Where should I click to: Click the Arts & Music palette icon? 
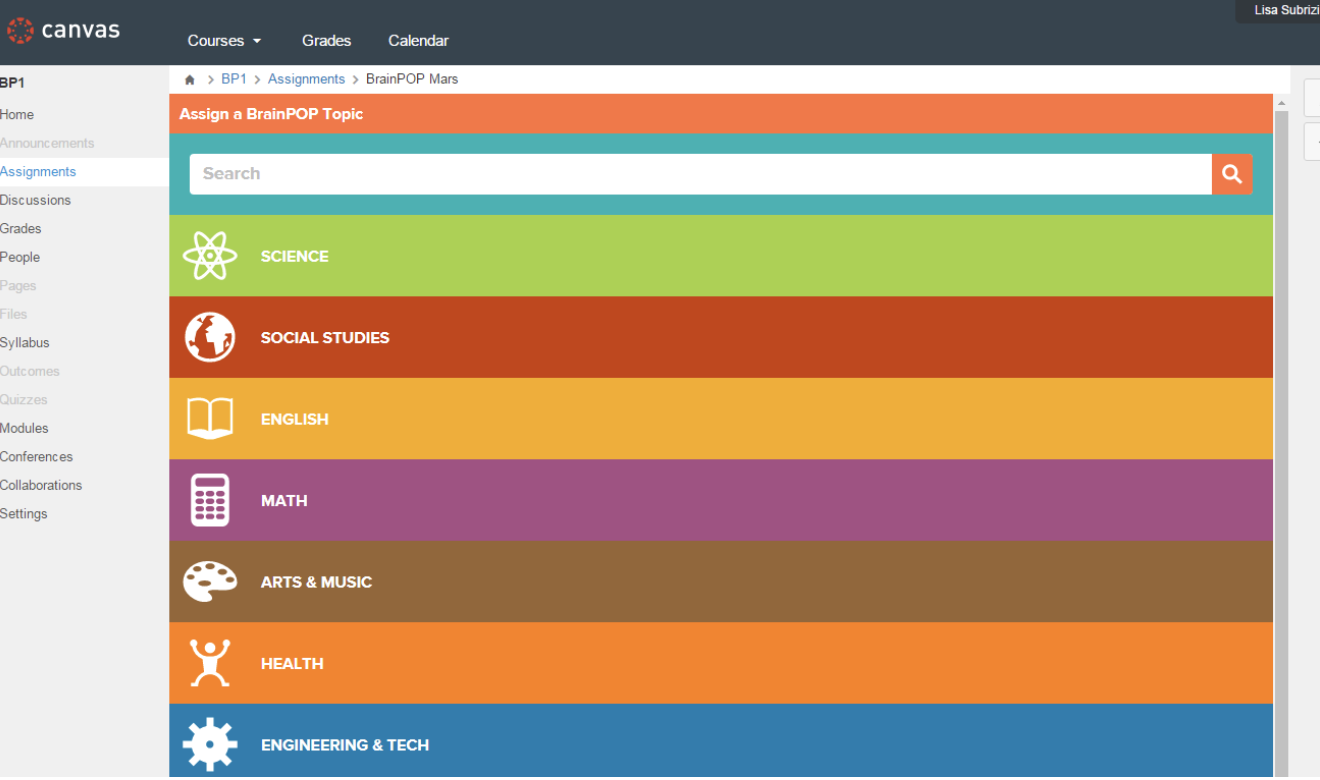[210, 581]
